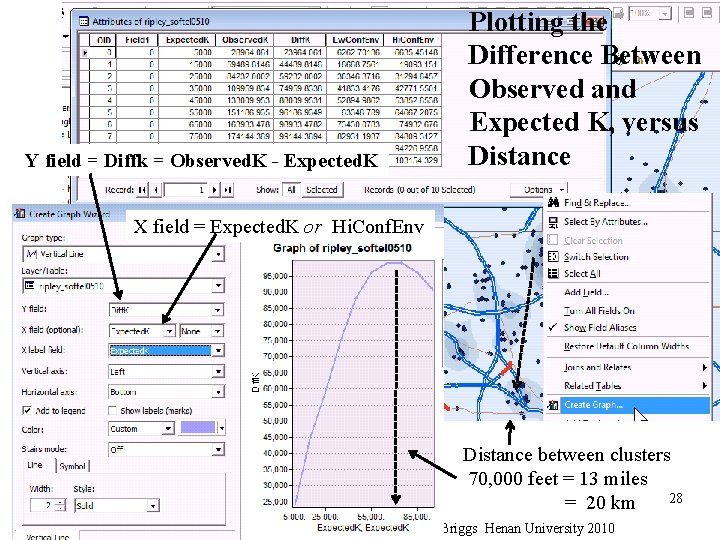The width and height of the screenshot is (720, 540).
Task: Open the X label field dropdown
Action: click(218, 350)
